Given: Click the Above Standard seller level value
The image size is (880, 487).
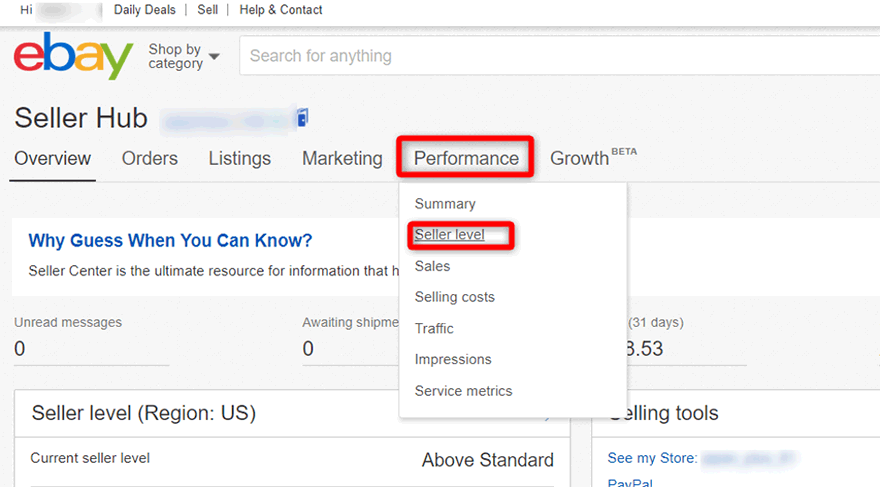Looking at the screenshot, I should coord(488,460).
